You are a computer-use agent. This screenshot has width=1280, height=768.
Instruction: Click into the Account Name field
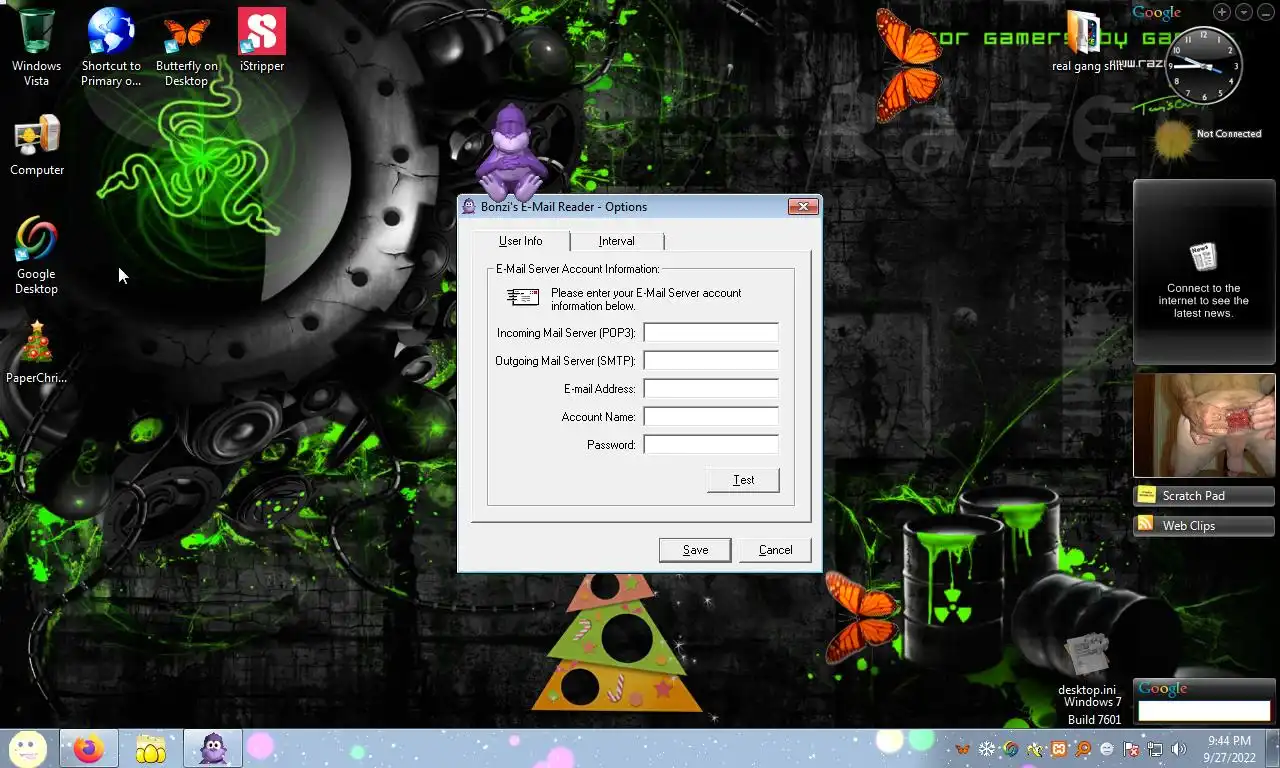click(711, 417)
